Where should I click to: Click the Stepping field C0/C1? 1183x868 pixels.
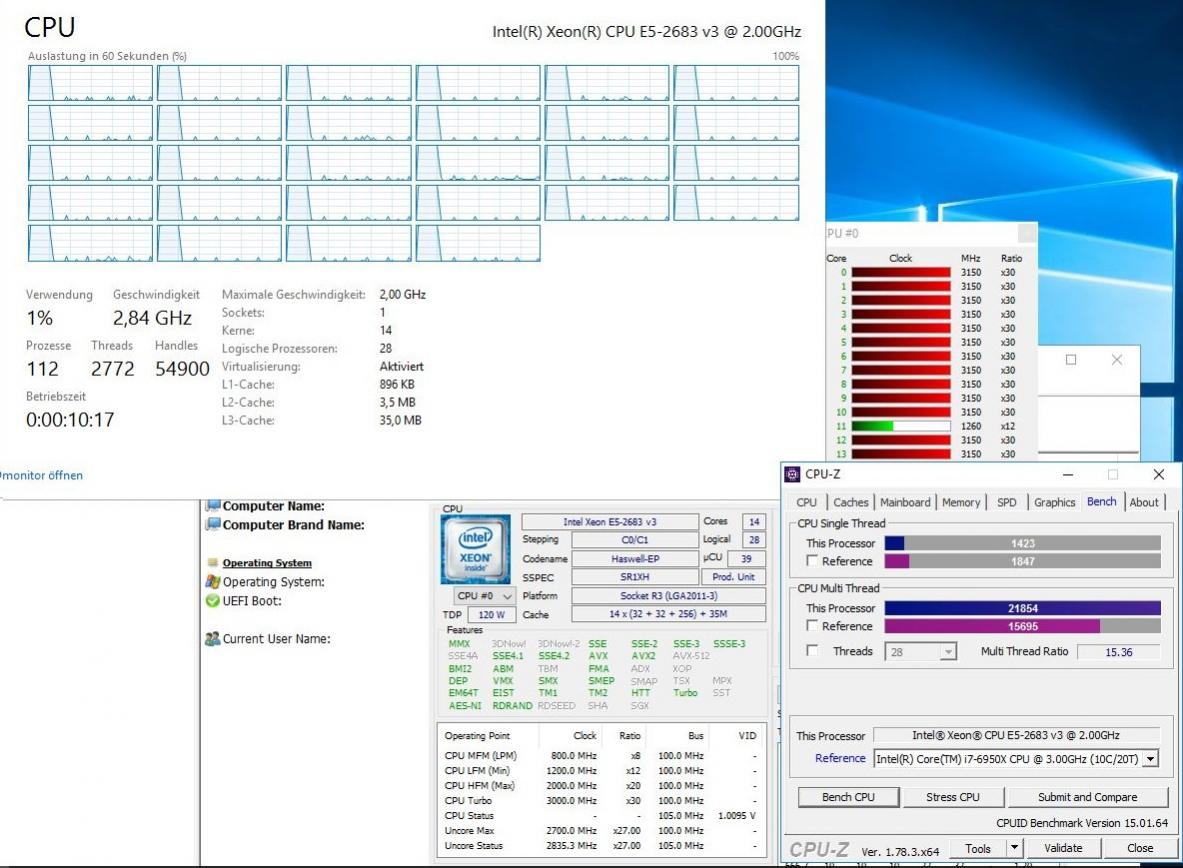point(635,540)
